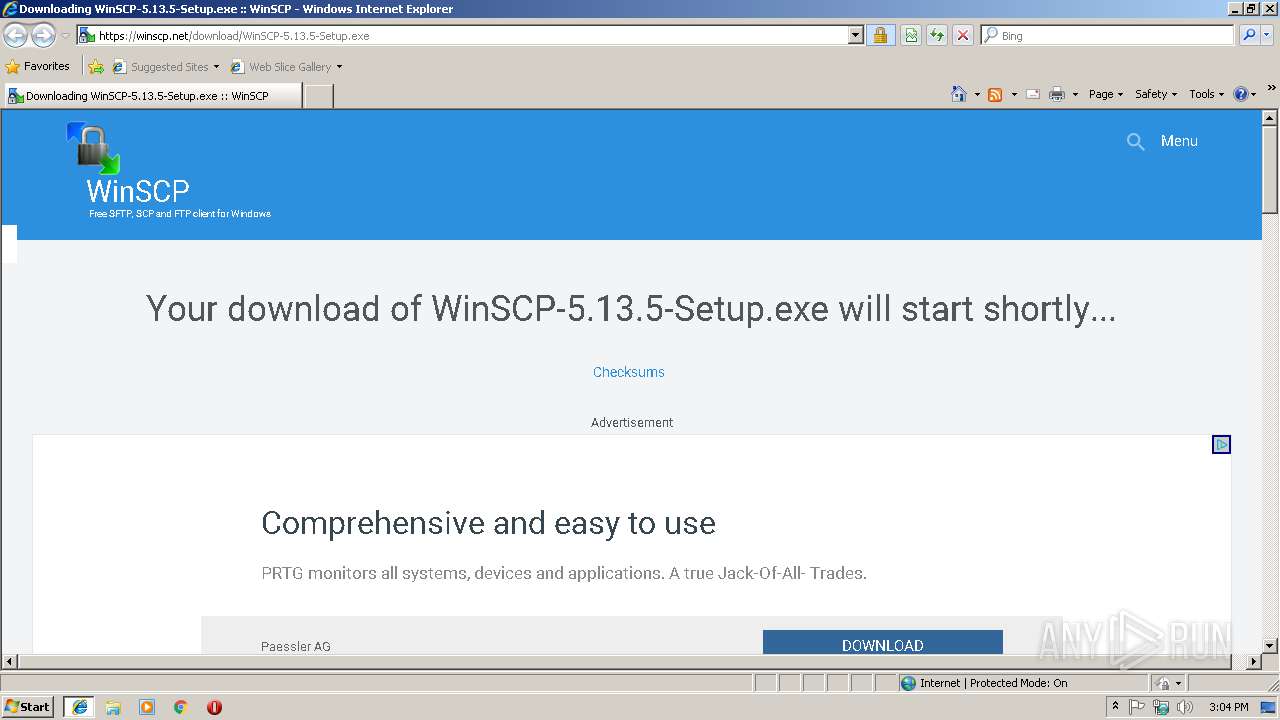Open the Web Slice Gallery dropdown
This screenshot has height=720, width=1280.
(286, 66)
